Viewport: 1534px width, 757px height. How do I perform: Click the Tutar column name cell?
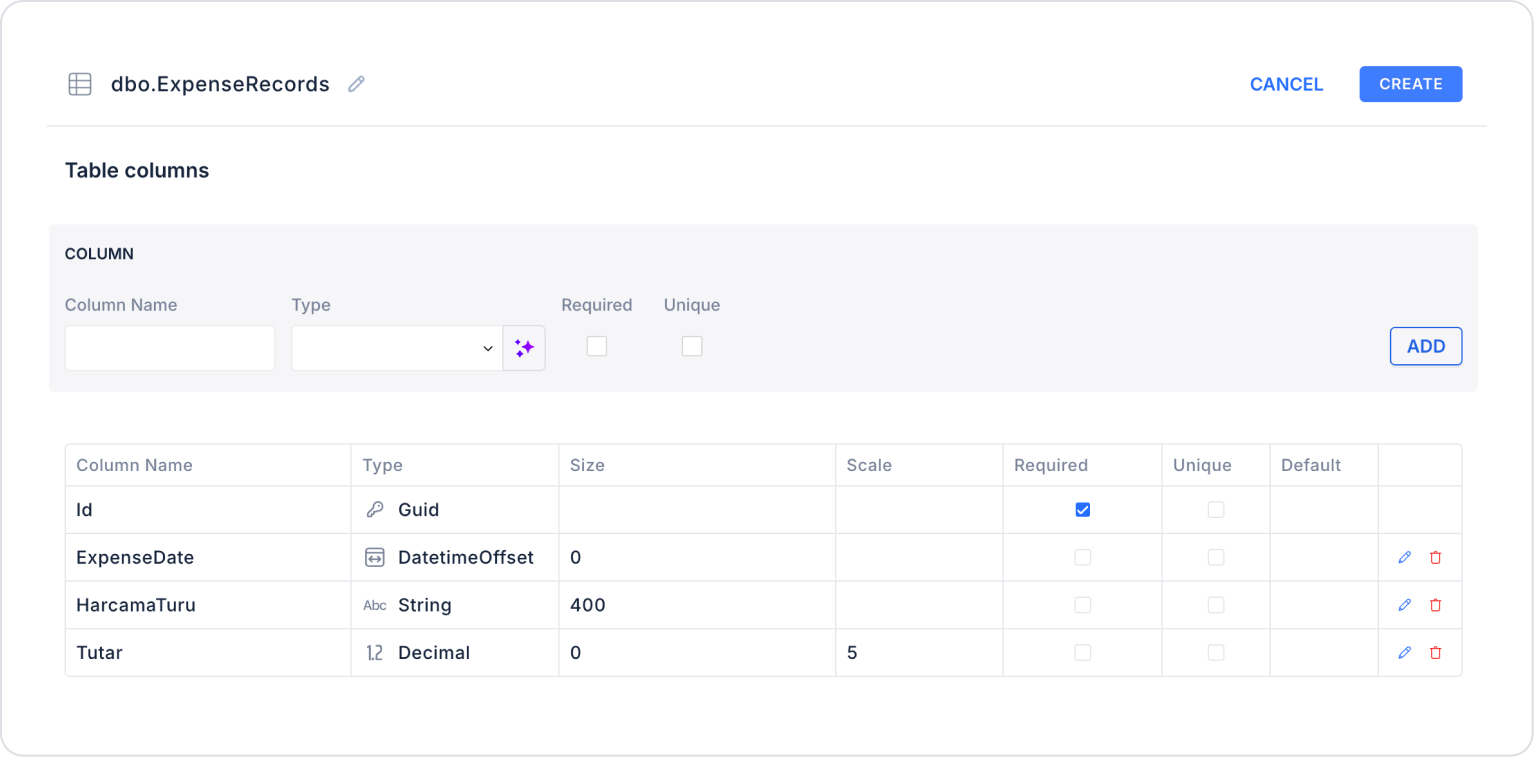[x=208, y=653]
